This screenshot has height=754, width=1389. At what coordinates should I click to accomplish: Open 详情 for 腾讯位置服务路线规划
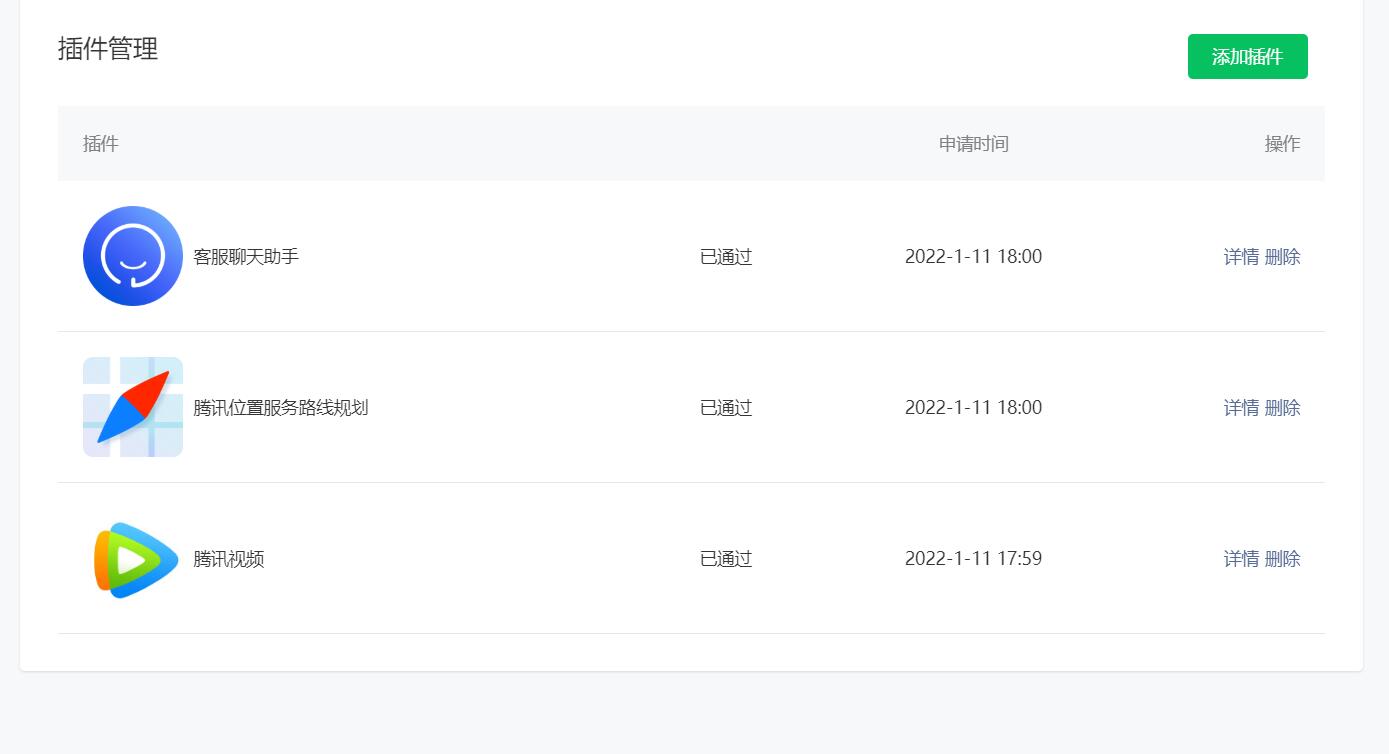[x=1241, y=408]
